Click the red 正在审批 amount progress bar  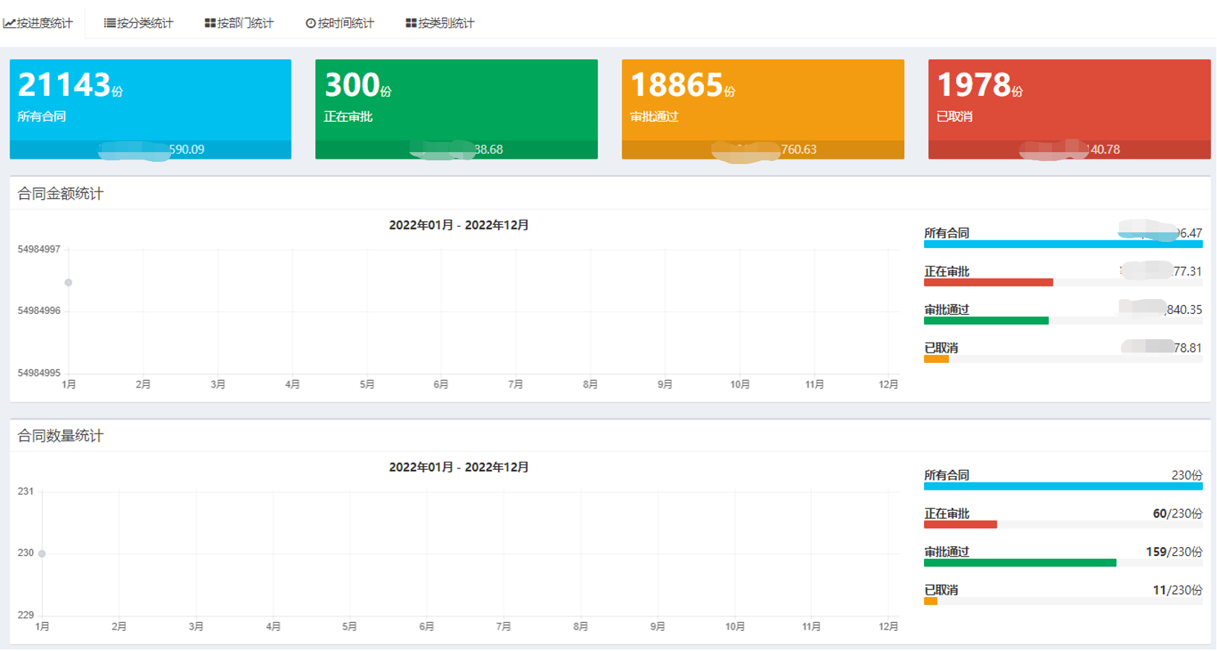coord(988,283)
